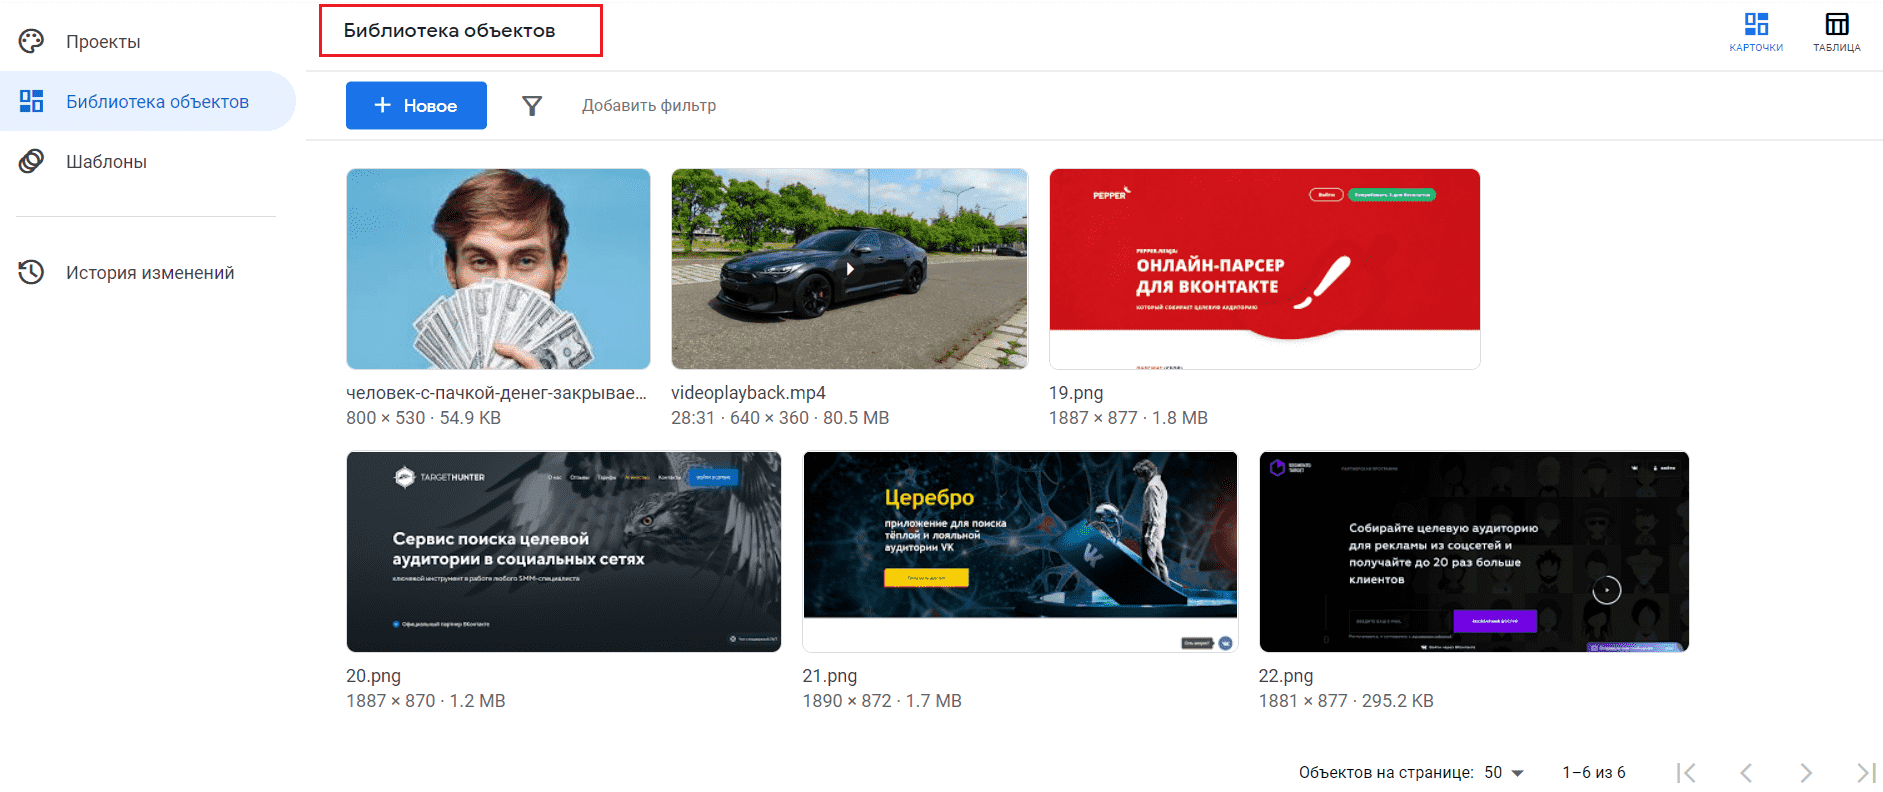
Task: Click the Библиотека объектов page heading
Action: pyautogui.click(x=449, y=31)
